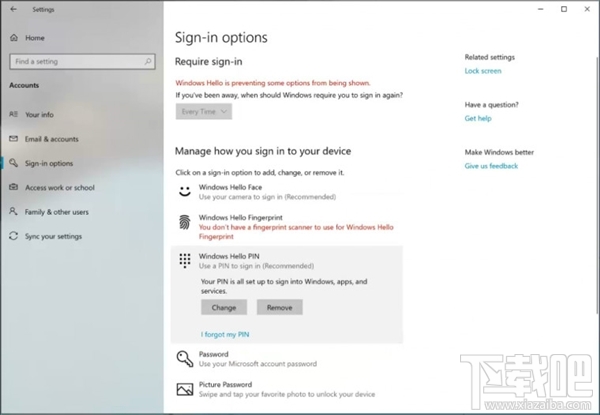Click the Picture Password image icon

(185, 389)
